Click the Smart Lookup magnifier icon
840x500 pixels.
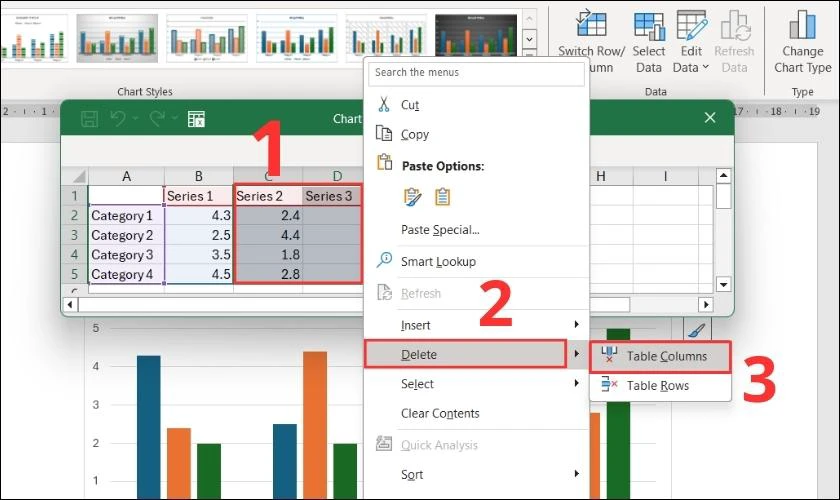(x=384, y=260)
